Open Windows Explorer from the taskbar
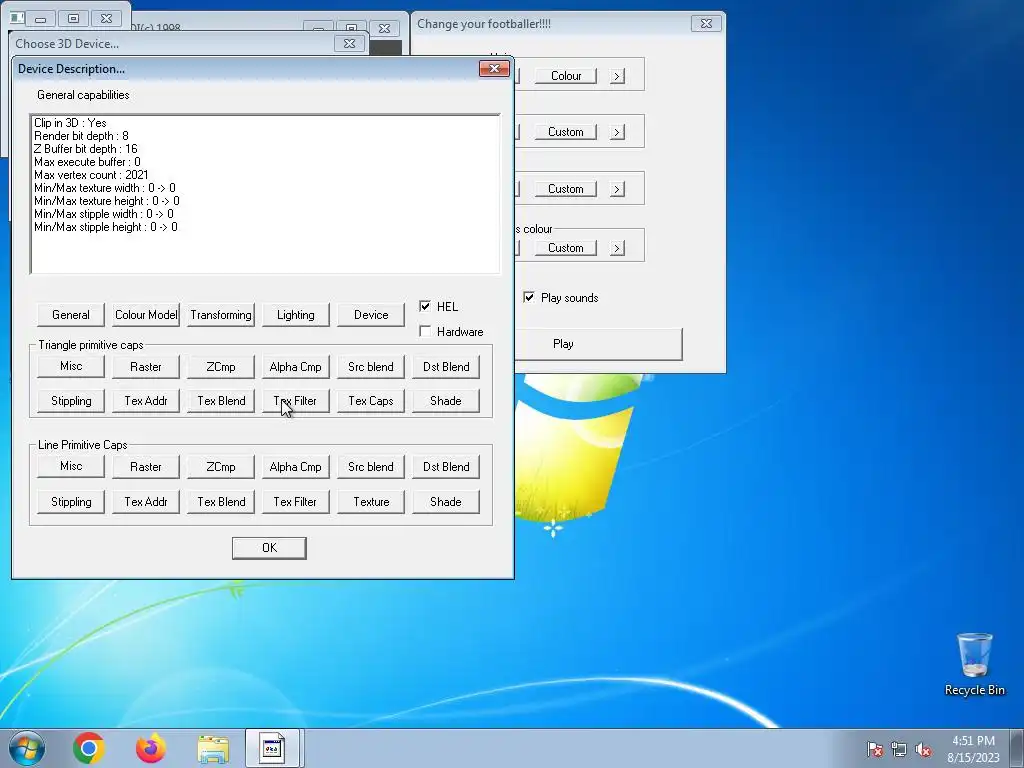The image size is (1024, 768). (213, 748)
